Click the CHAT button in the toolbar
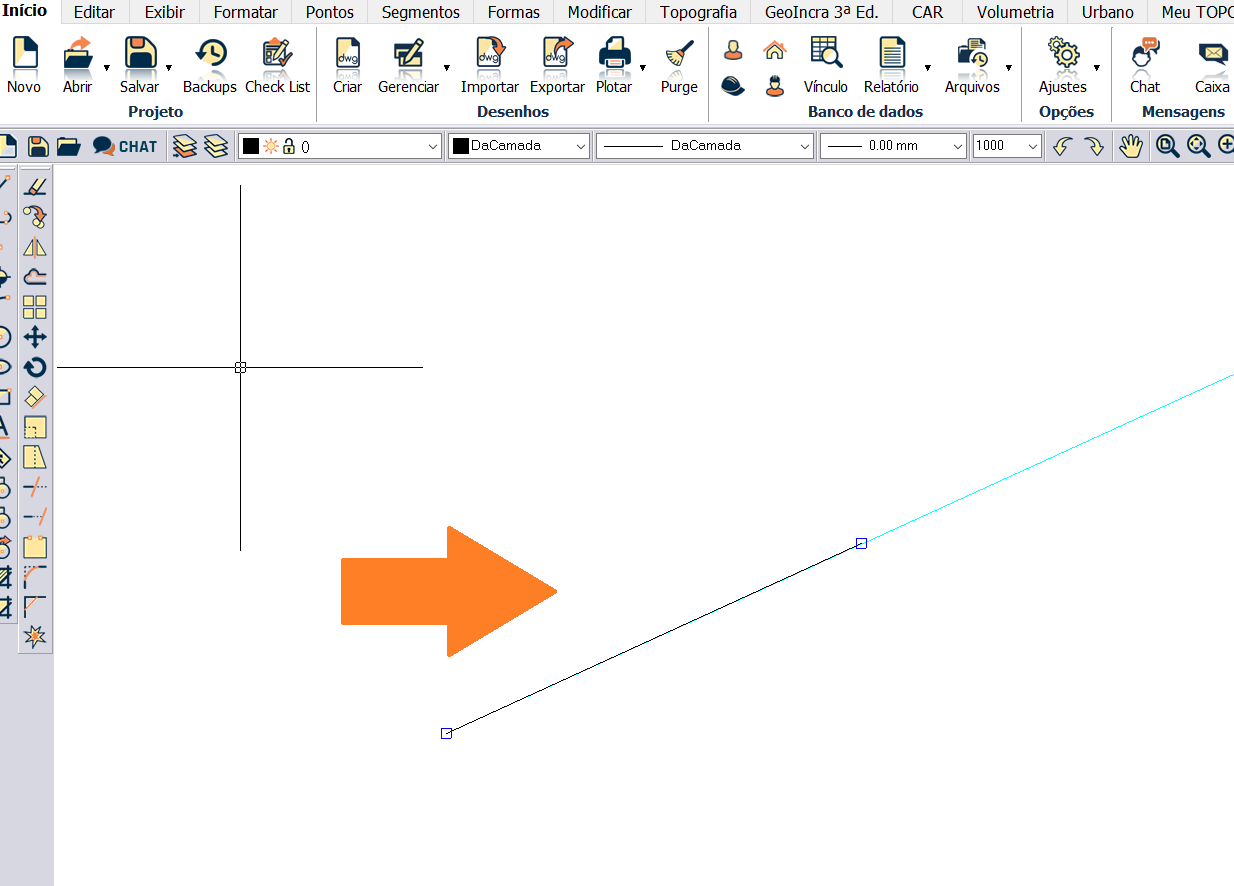The image size is (1234, 886). coord(126,146)
